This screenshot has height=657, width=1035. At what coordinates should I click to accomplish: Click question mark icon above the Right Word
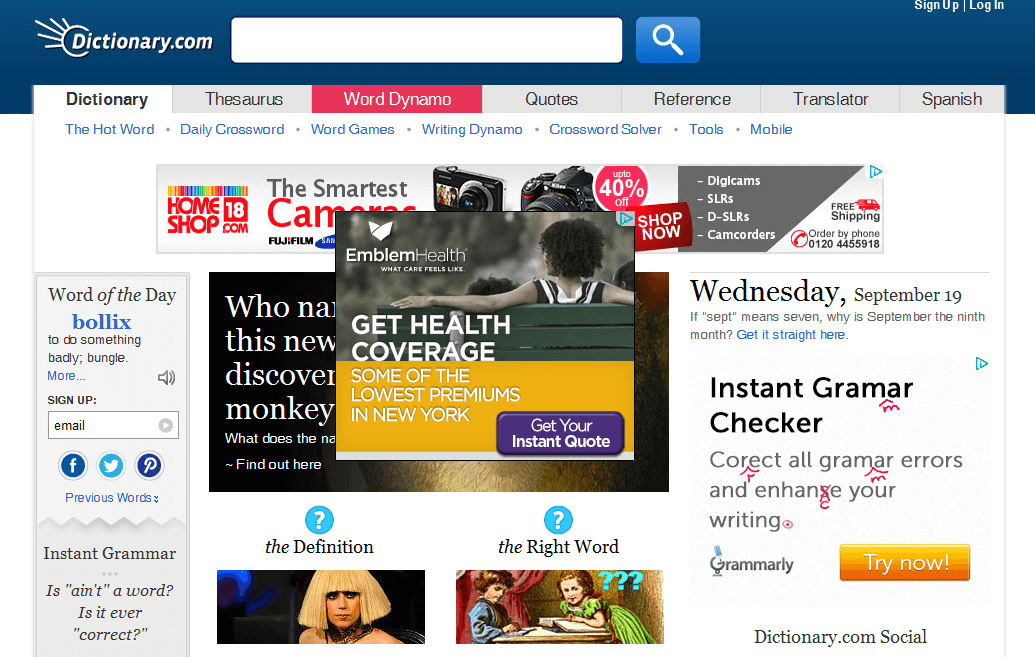(558, 520)
